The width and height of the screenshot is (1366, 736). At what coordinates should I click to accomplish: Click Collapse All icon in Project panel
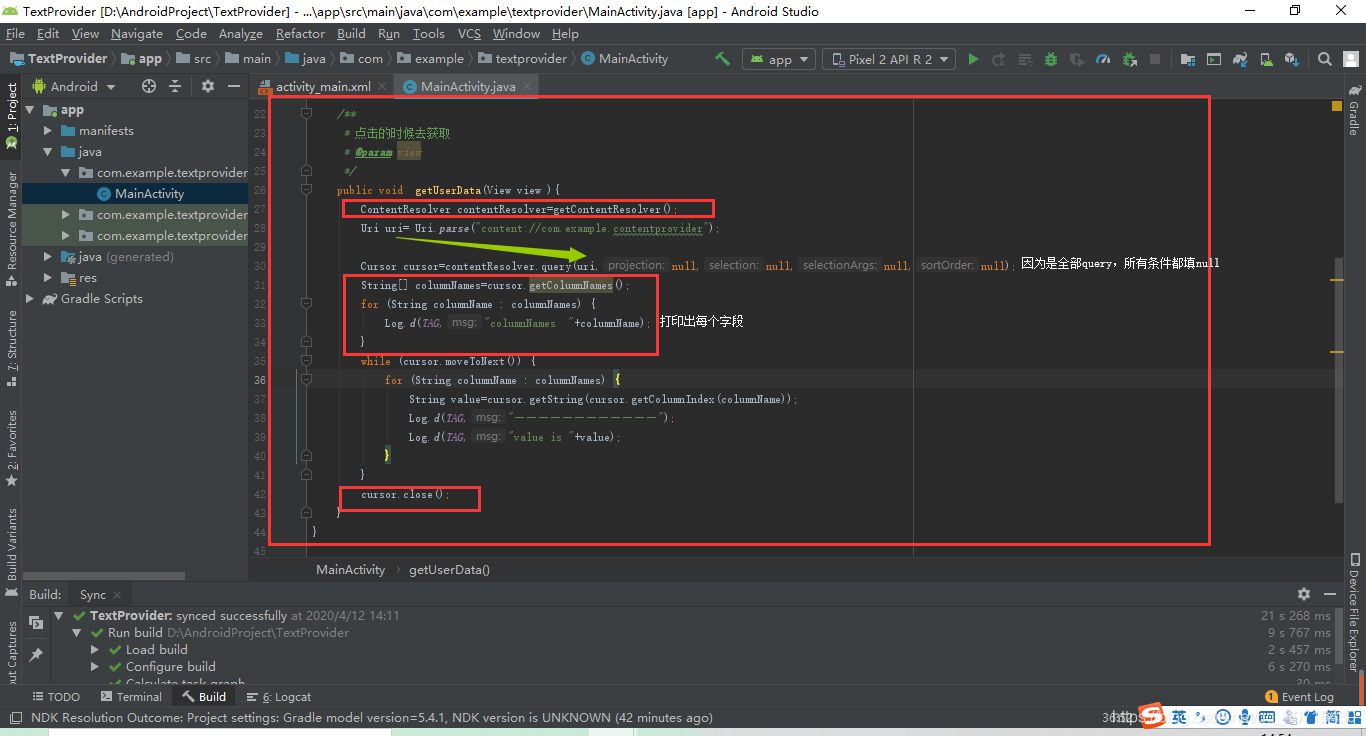click(x=175, y=87)
